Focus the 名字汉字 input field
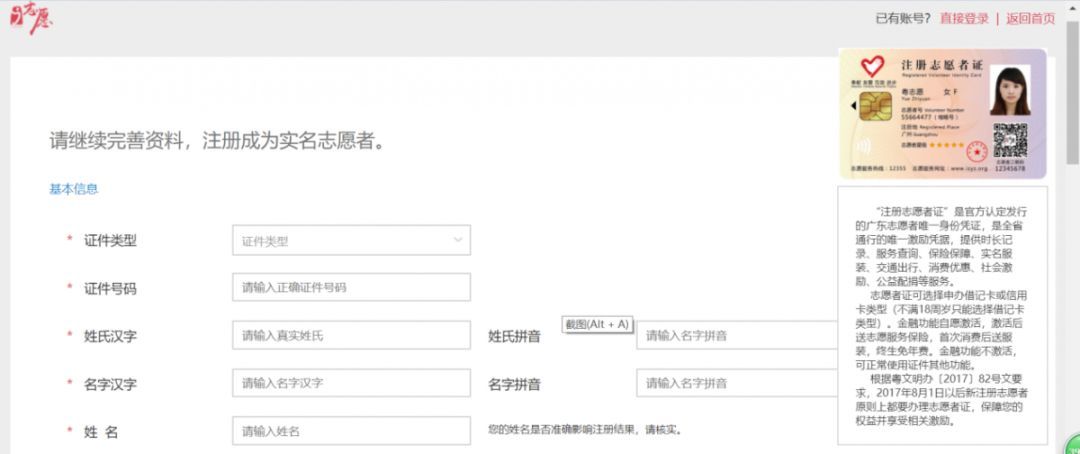The height and width of the screenshot is (454, 1080). 350,383
